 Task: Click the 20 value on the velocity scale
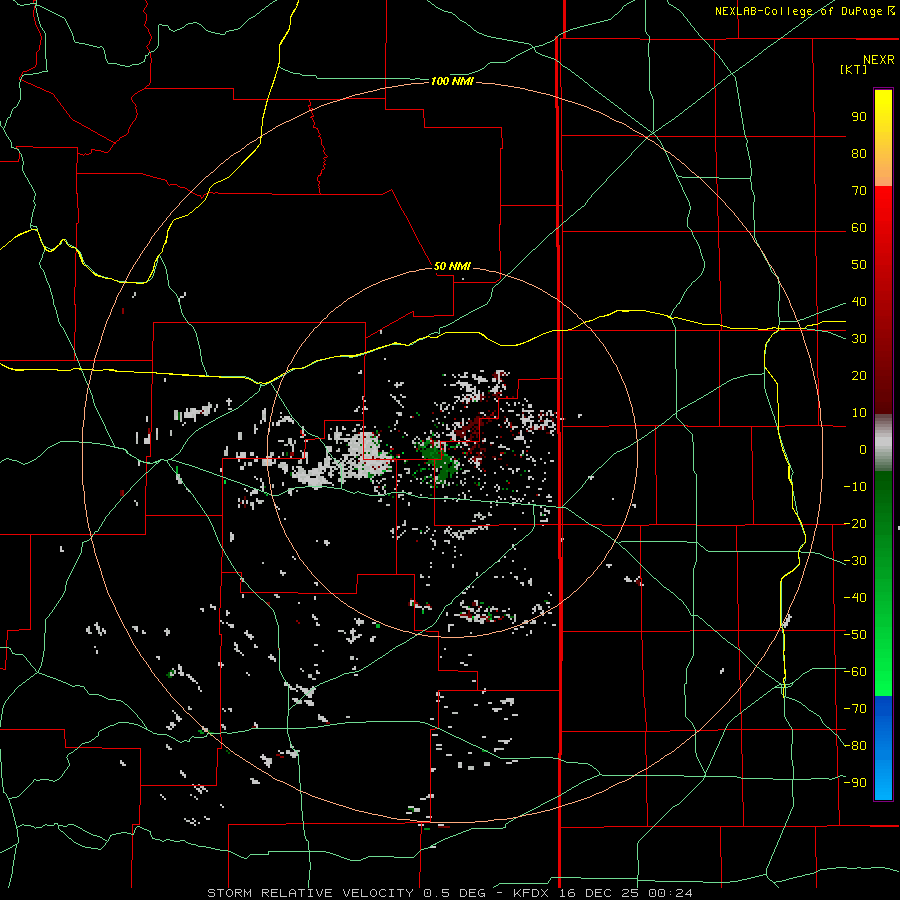(859, 376)
